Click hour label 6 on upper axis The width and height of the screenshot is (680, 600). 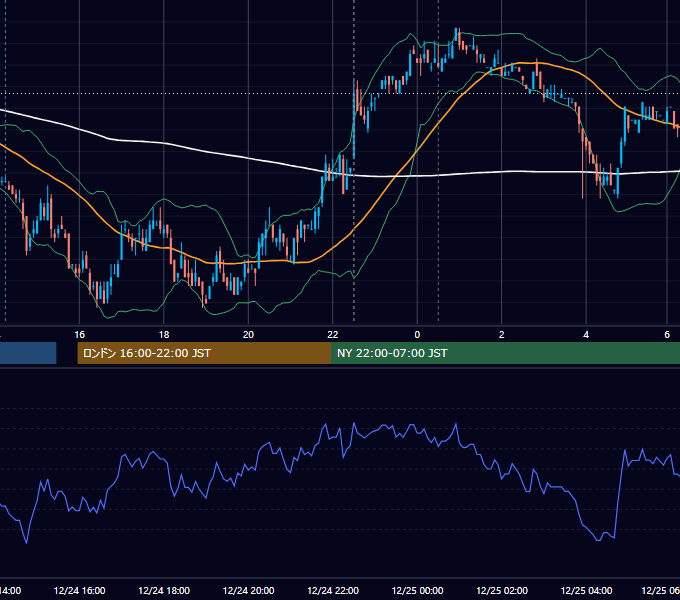pos(667,335)
